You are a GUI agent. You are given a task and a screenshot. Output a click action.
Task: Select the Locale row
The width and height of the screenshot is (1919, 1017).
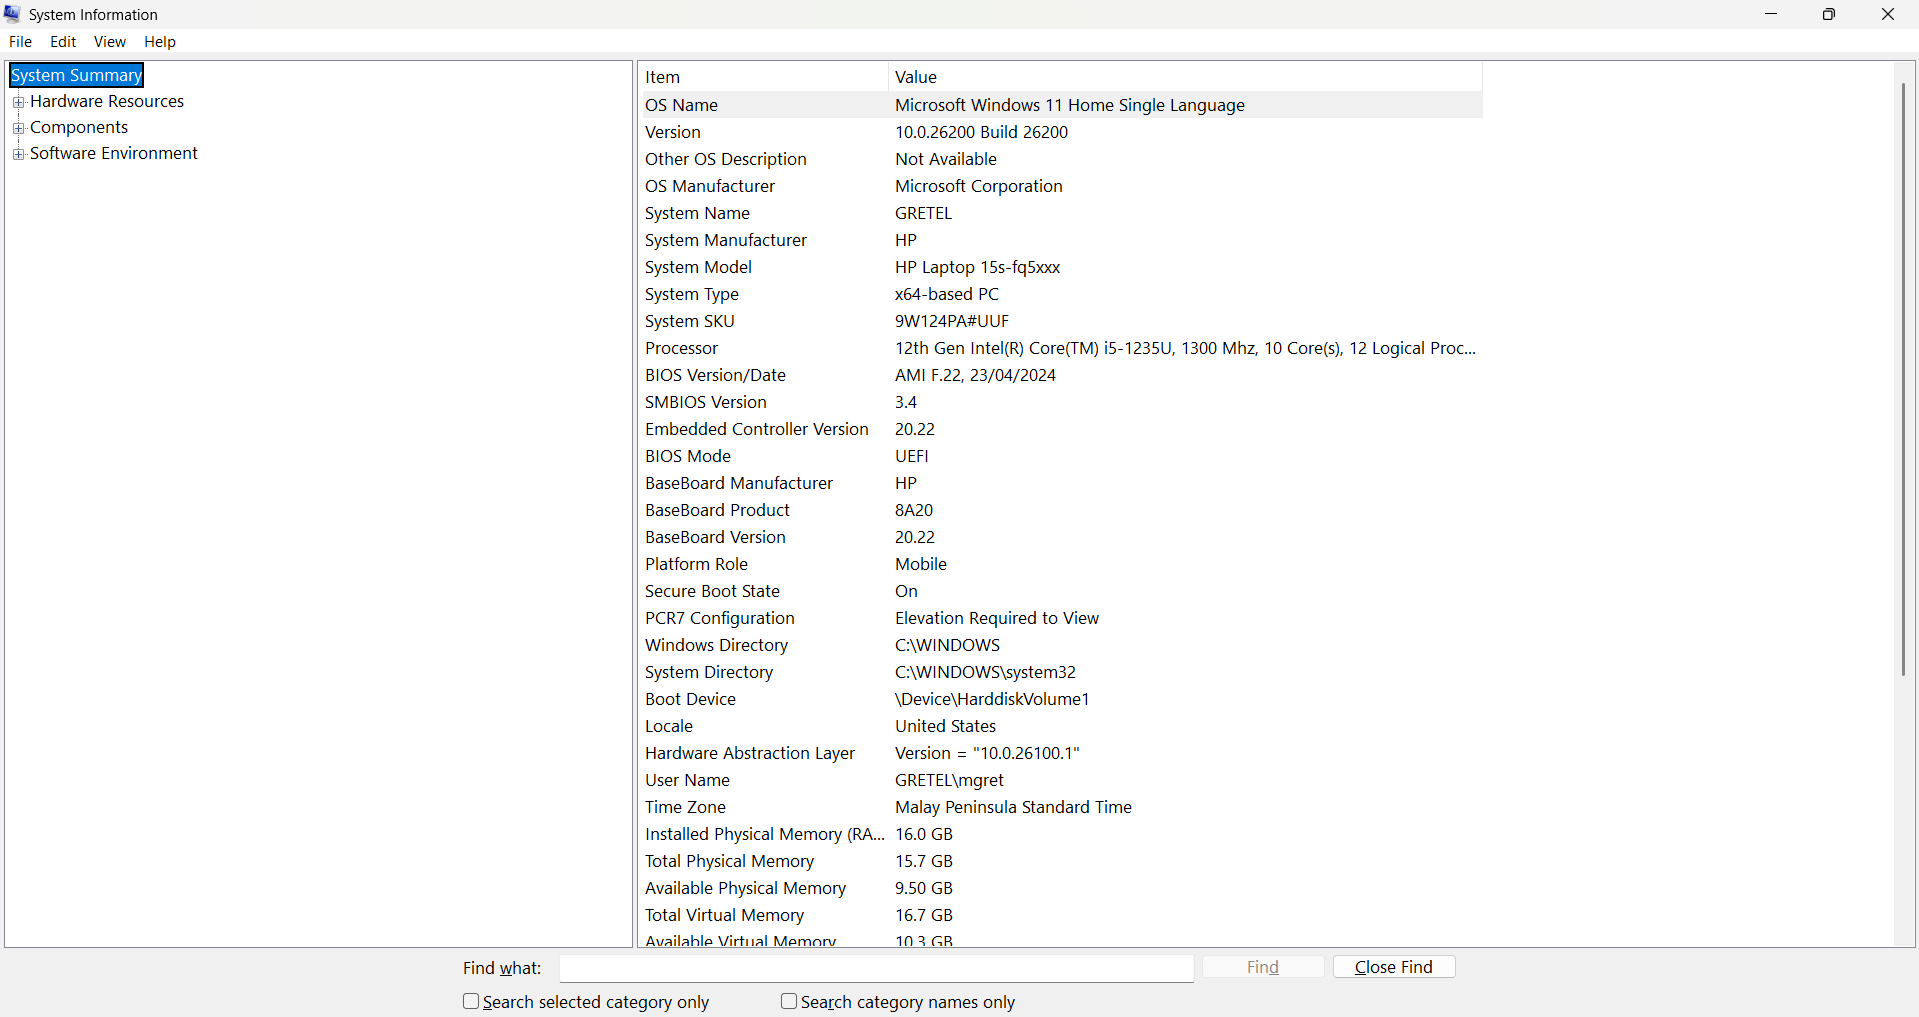[1060, 726]
